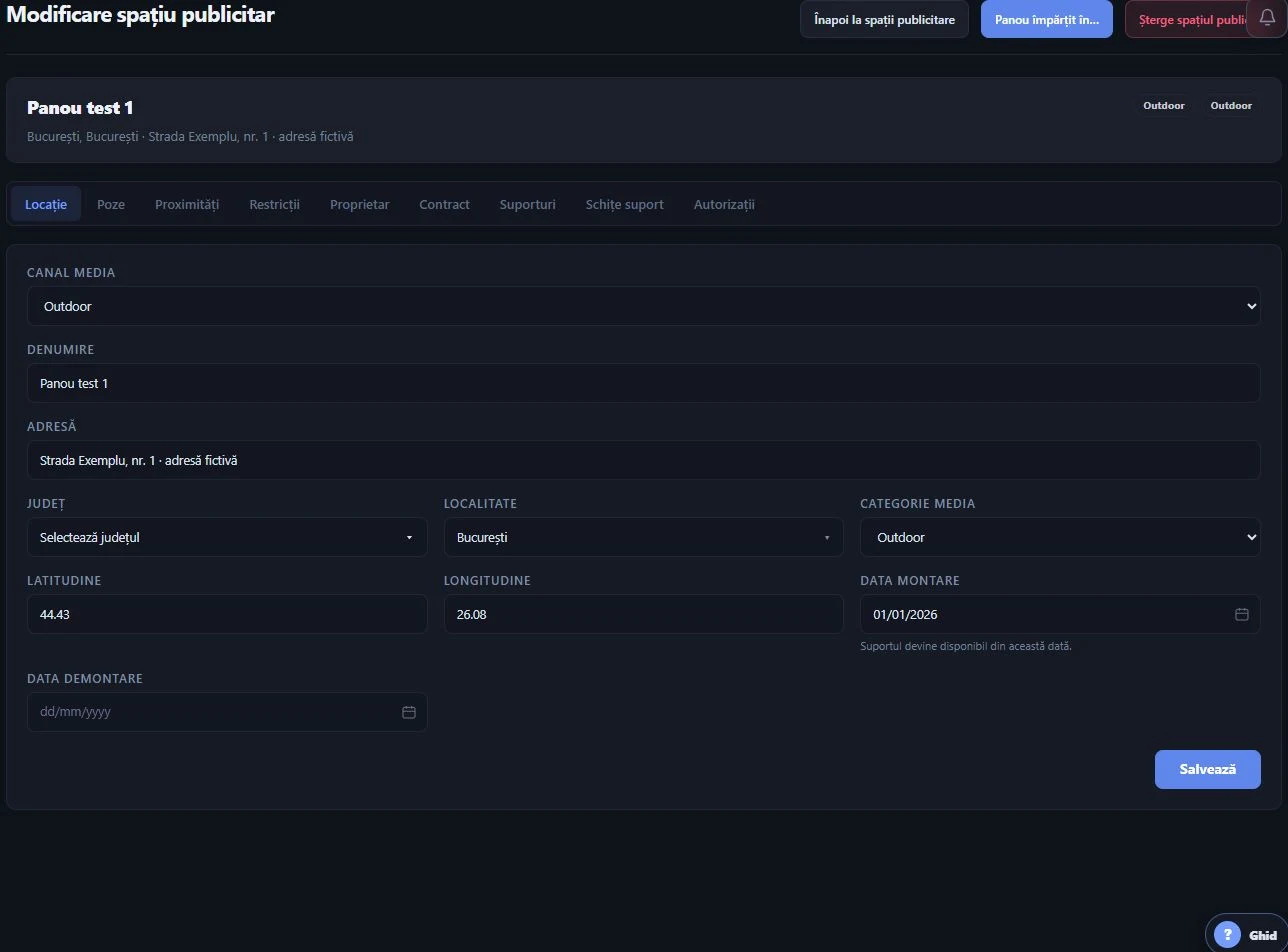
Task: Select the Proprietar tab
Action: click(360, 204)
